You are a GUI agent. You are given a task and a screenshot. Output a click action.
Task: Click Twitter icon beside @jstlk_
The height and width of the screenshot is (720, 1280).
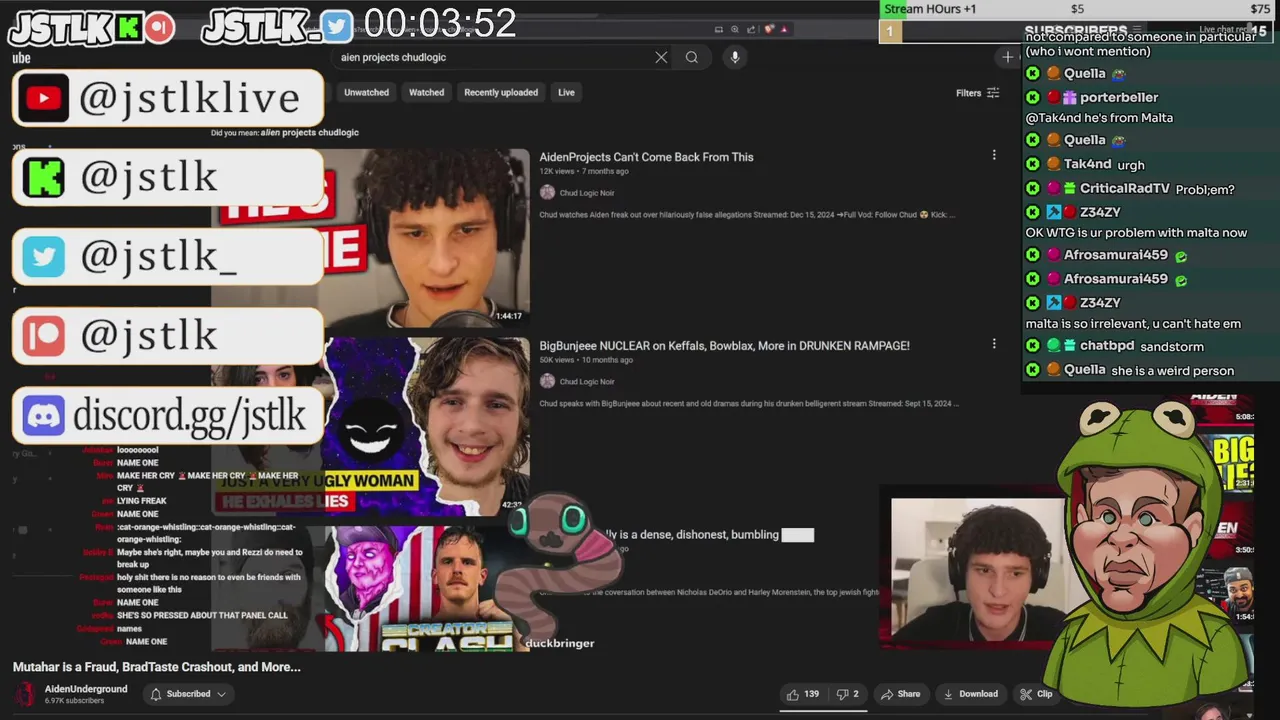pos(43,257)
